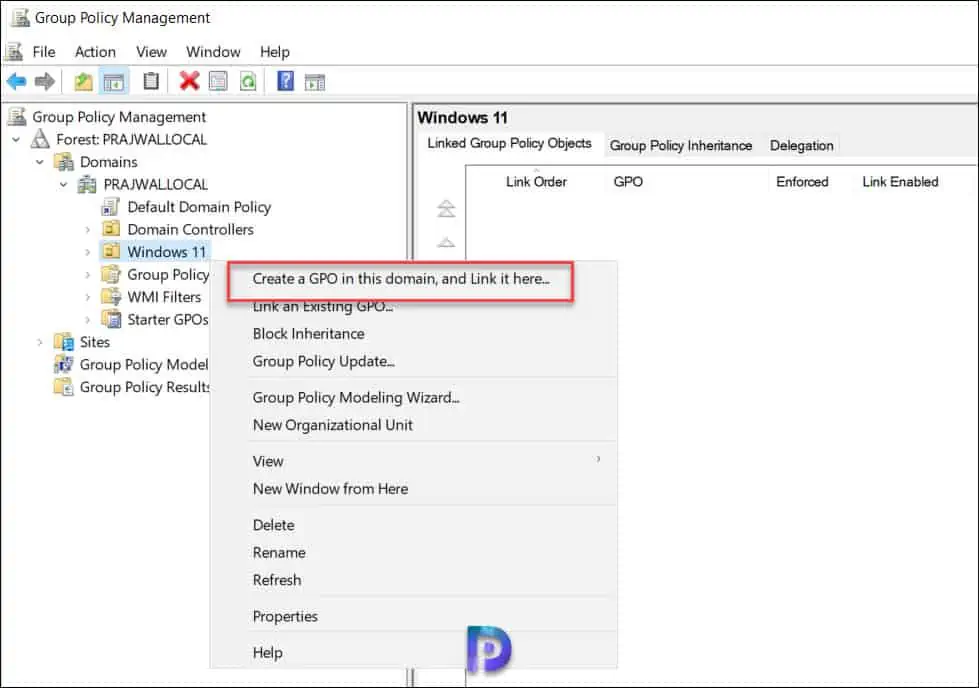
Task: Click the Back arrow toolbar icon
Action: point(16,81)
